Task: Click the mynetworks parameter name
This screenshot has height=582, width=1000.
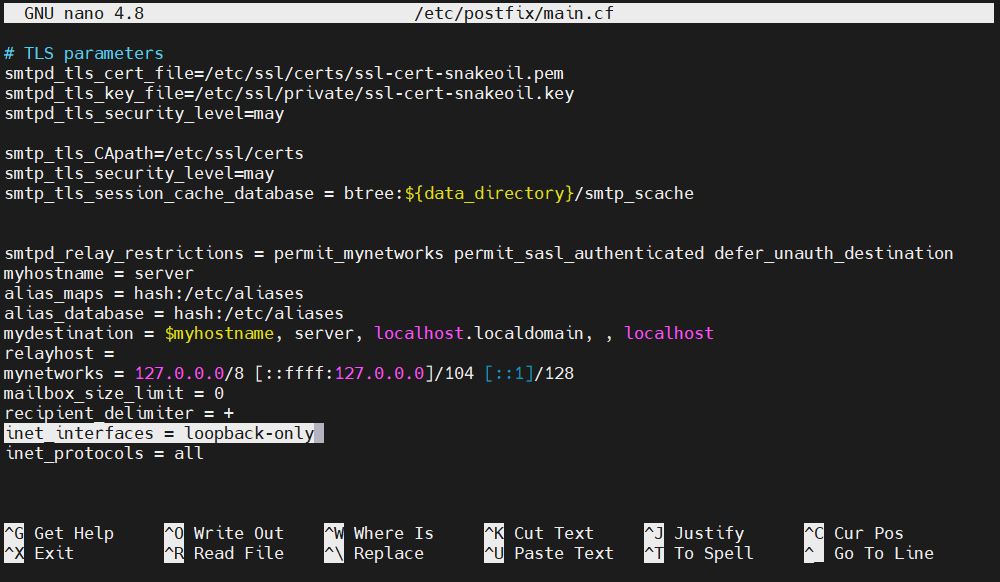Action: click(x=54, y=374)
